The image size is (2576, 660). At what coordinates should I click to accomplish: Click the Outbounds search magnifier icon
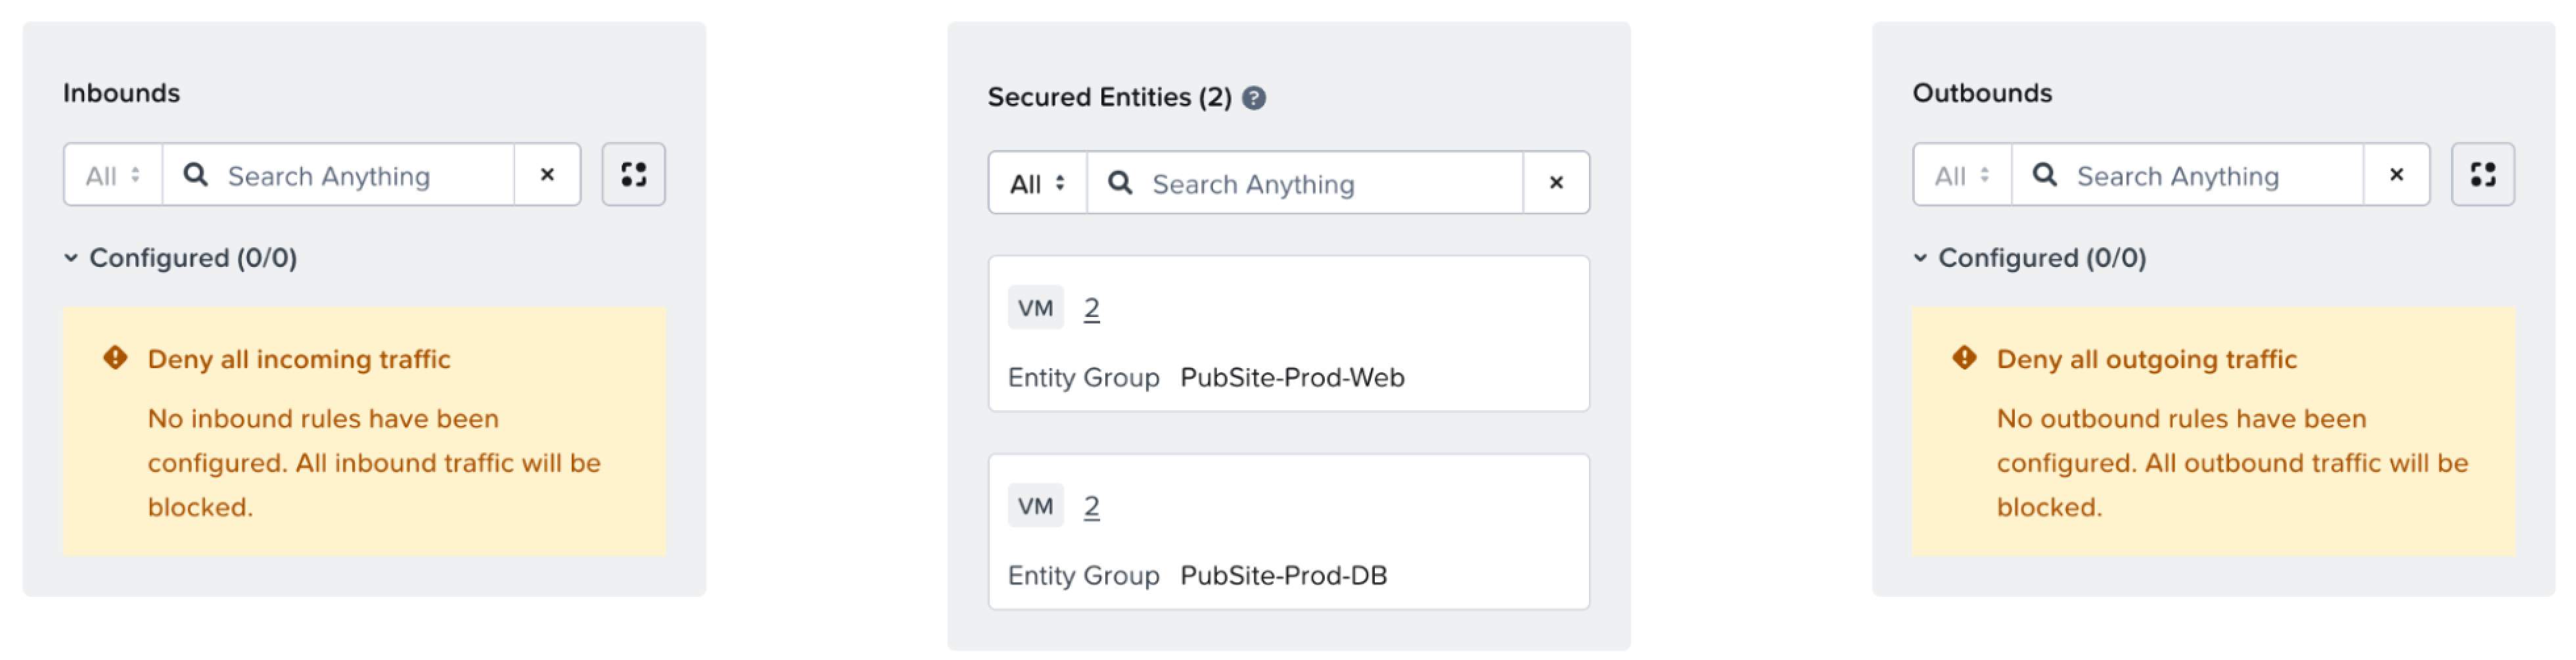click(x=2045, y=175)
